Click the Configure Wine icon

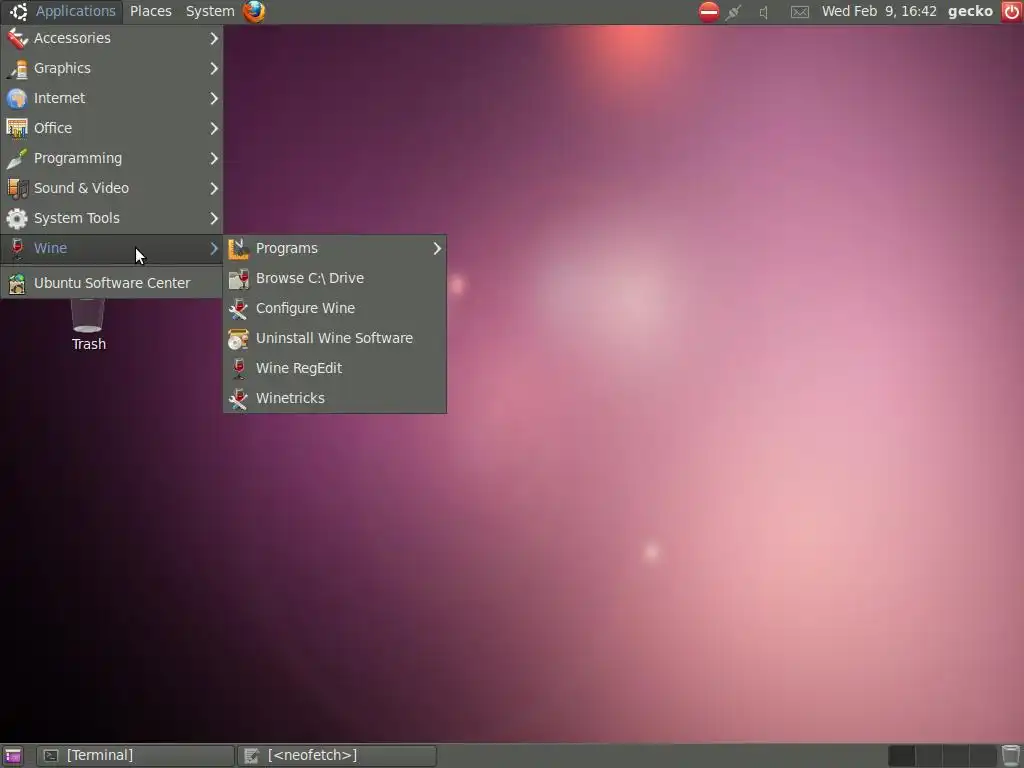click(x=238, y=309)
